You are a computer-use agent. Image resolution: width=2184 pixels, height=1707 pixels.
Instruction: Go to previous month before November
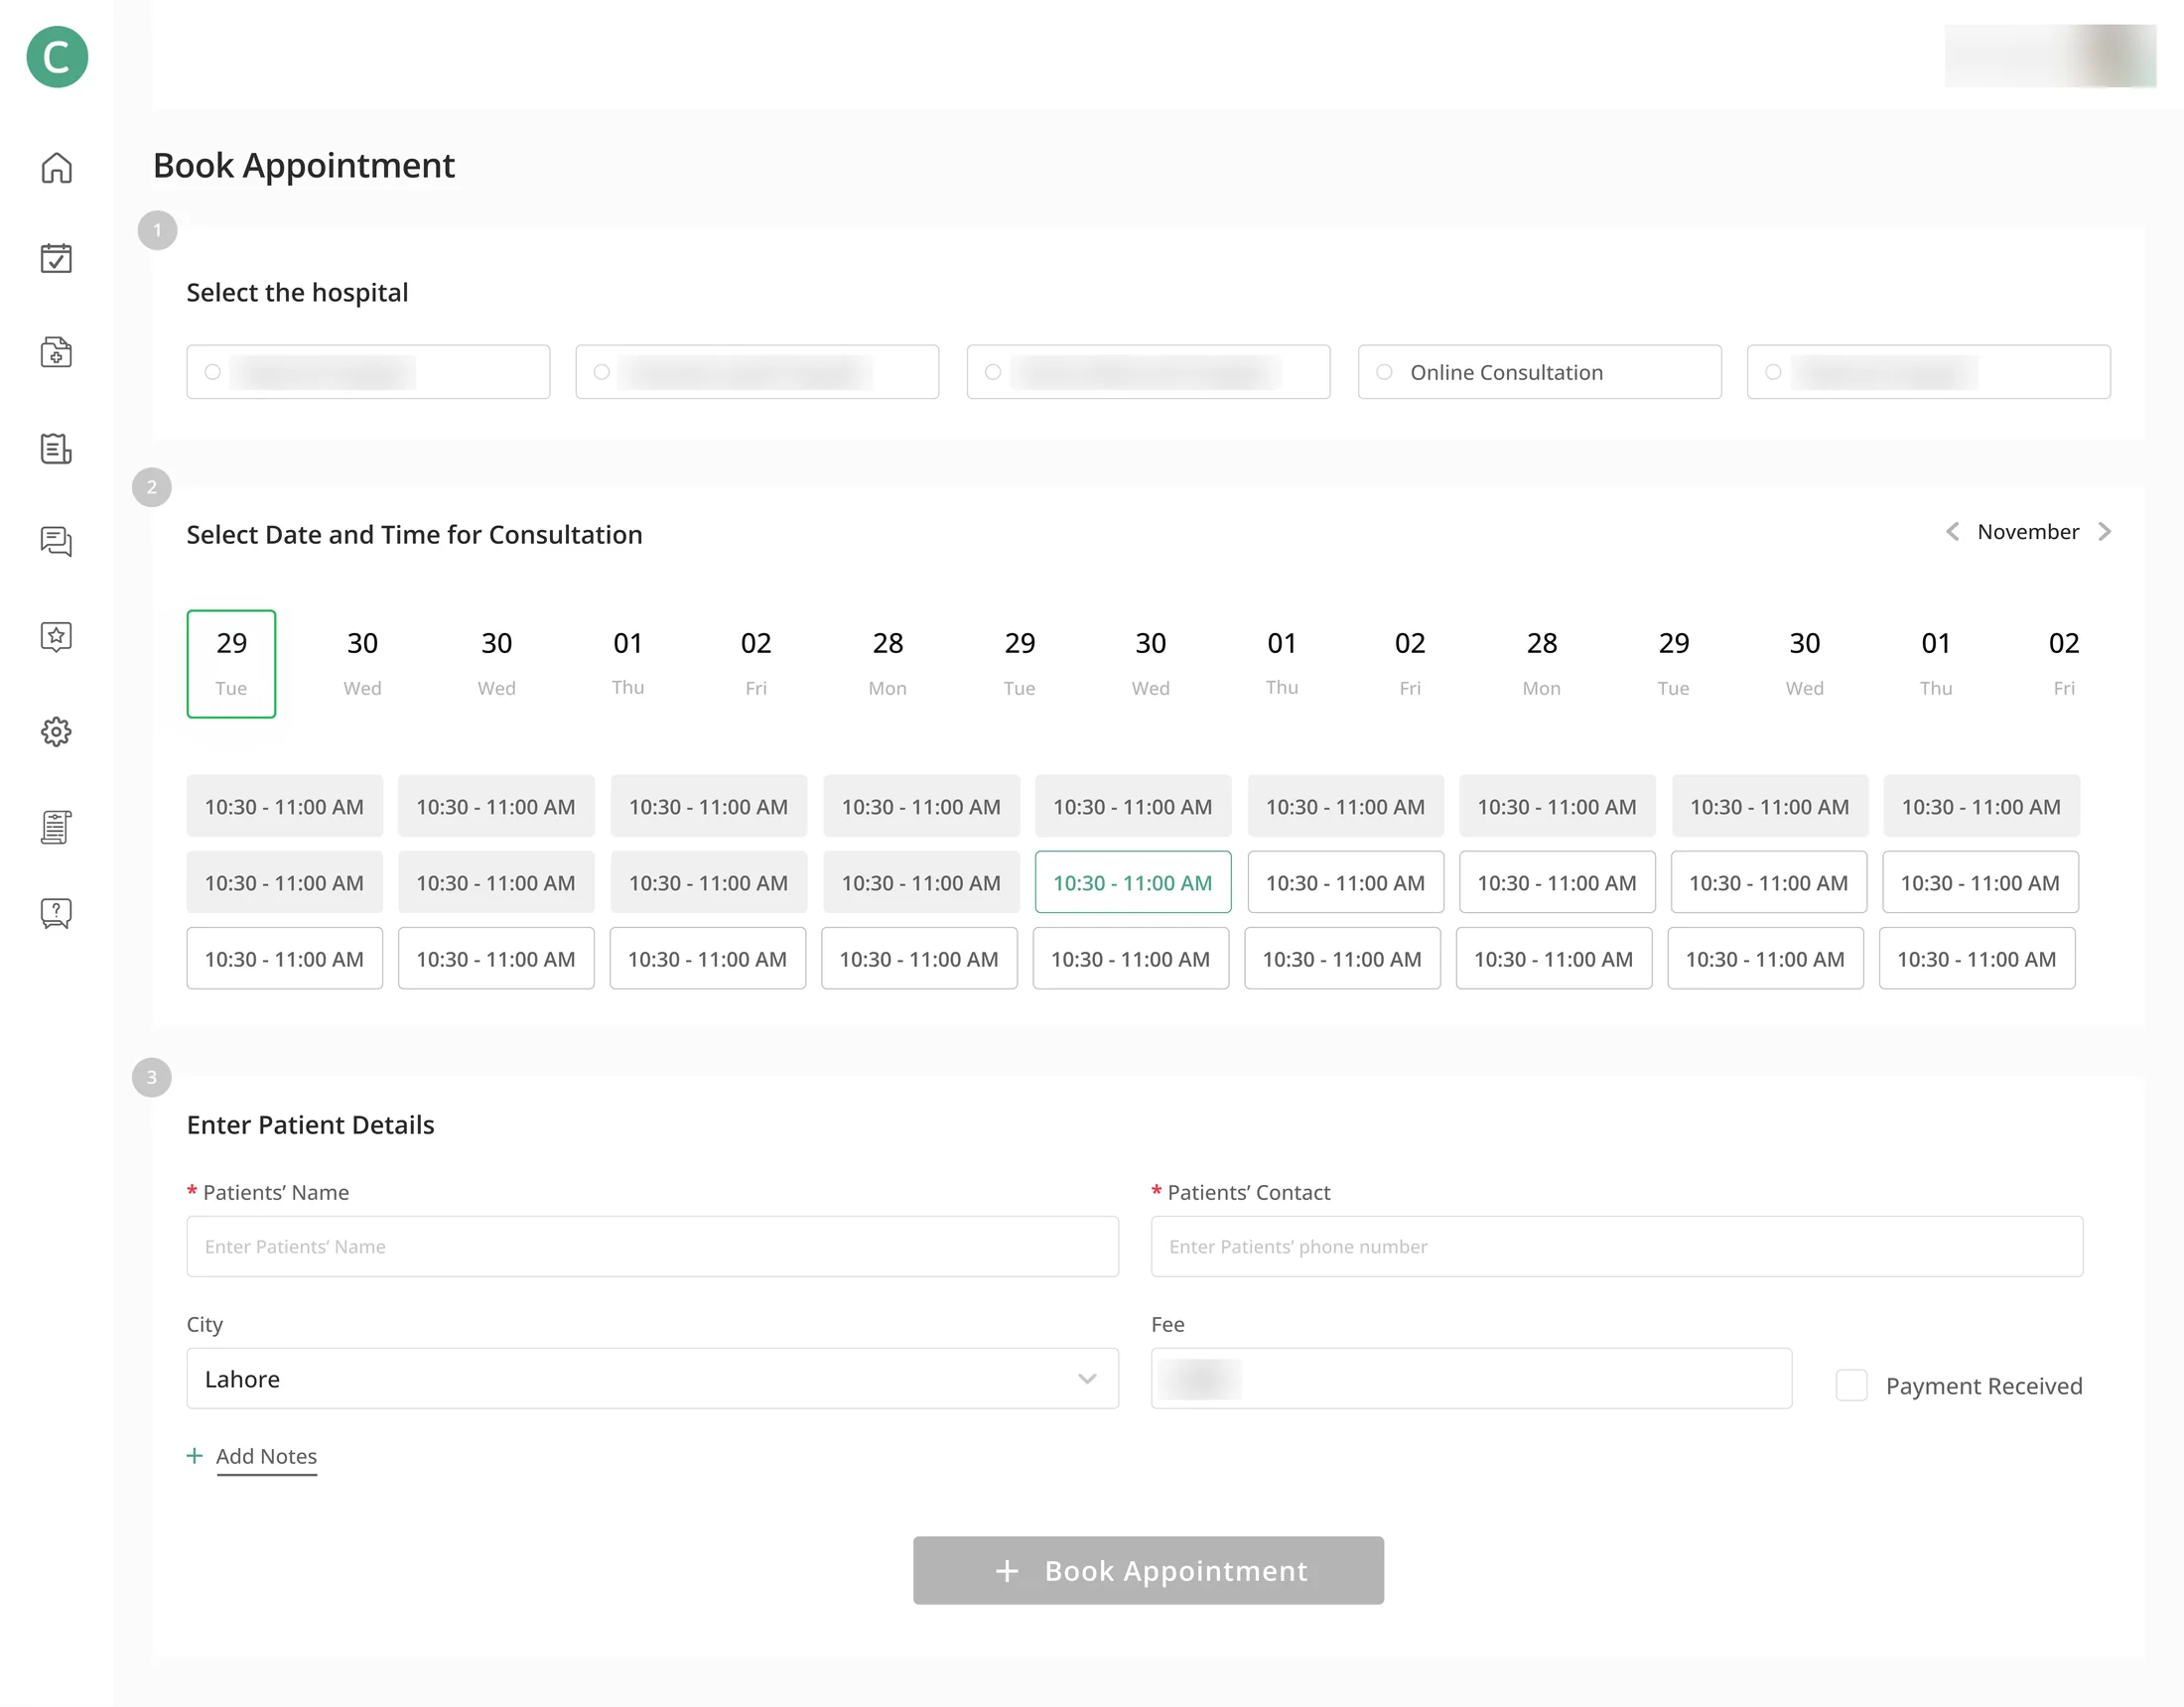[1952, 532]
